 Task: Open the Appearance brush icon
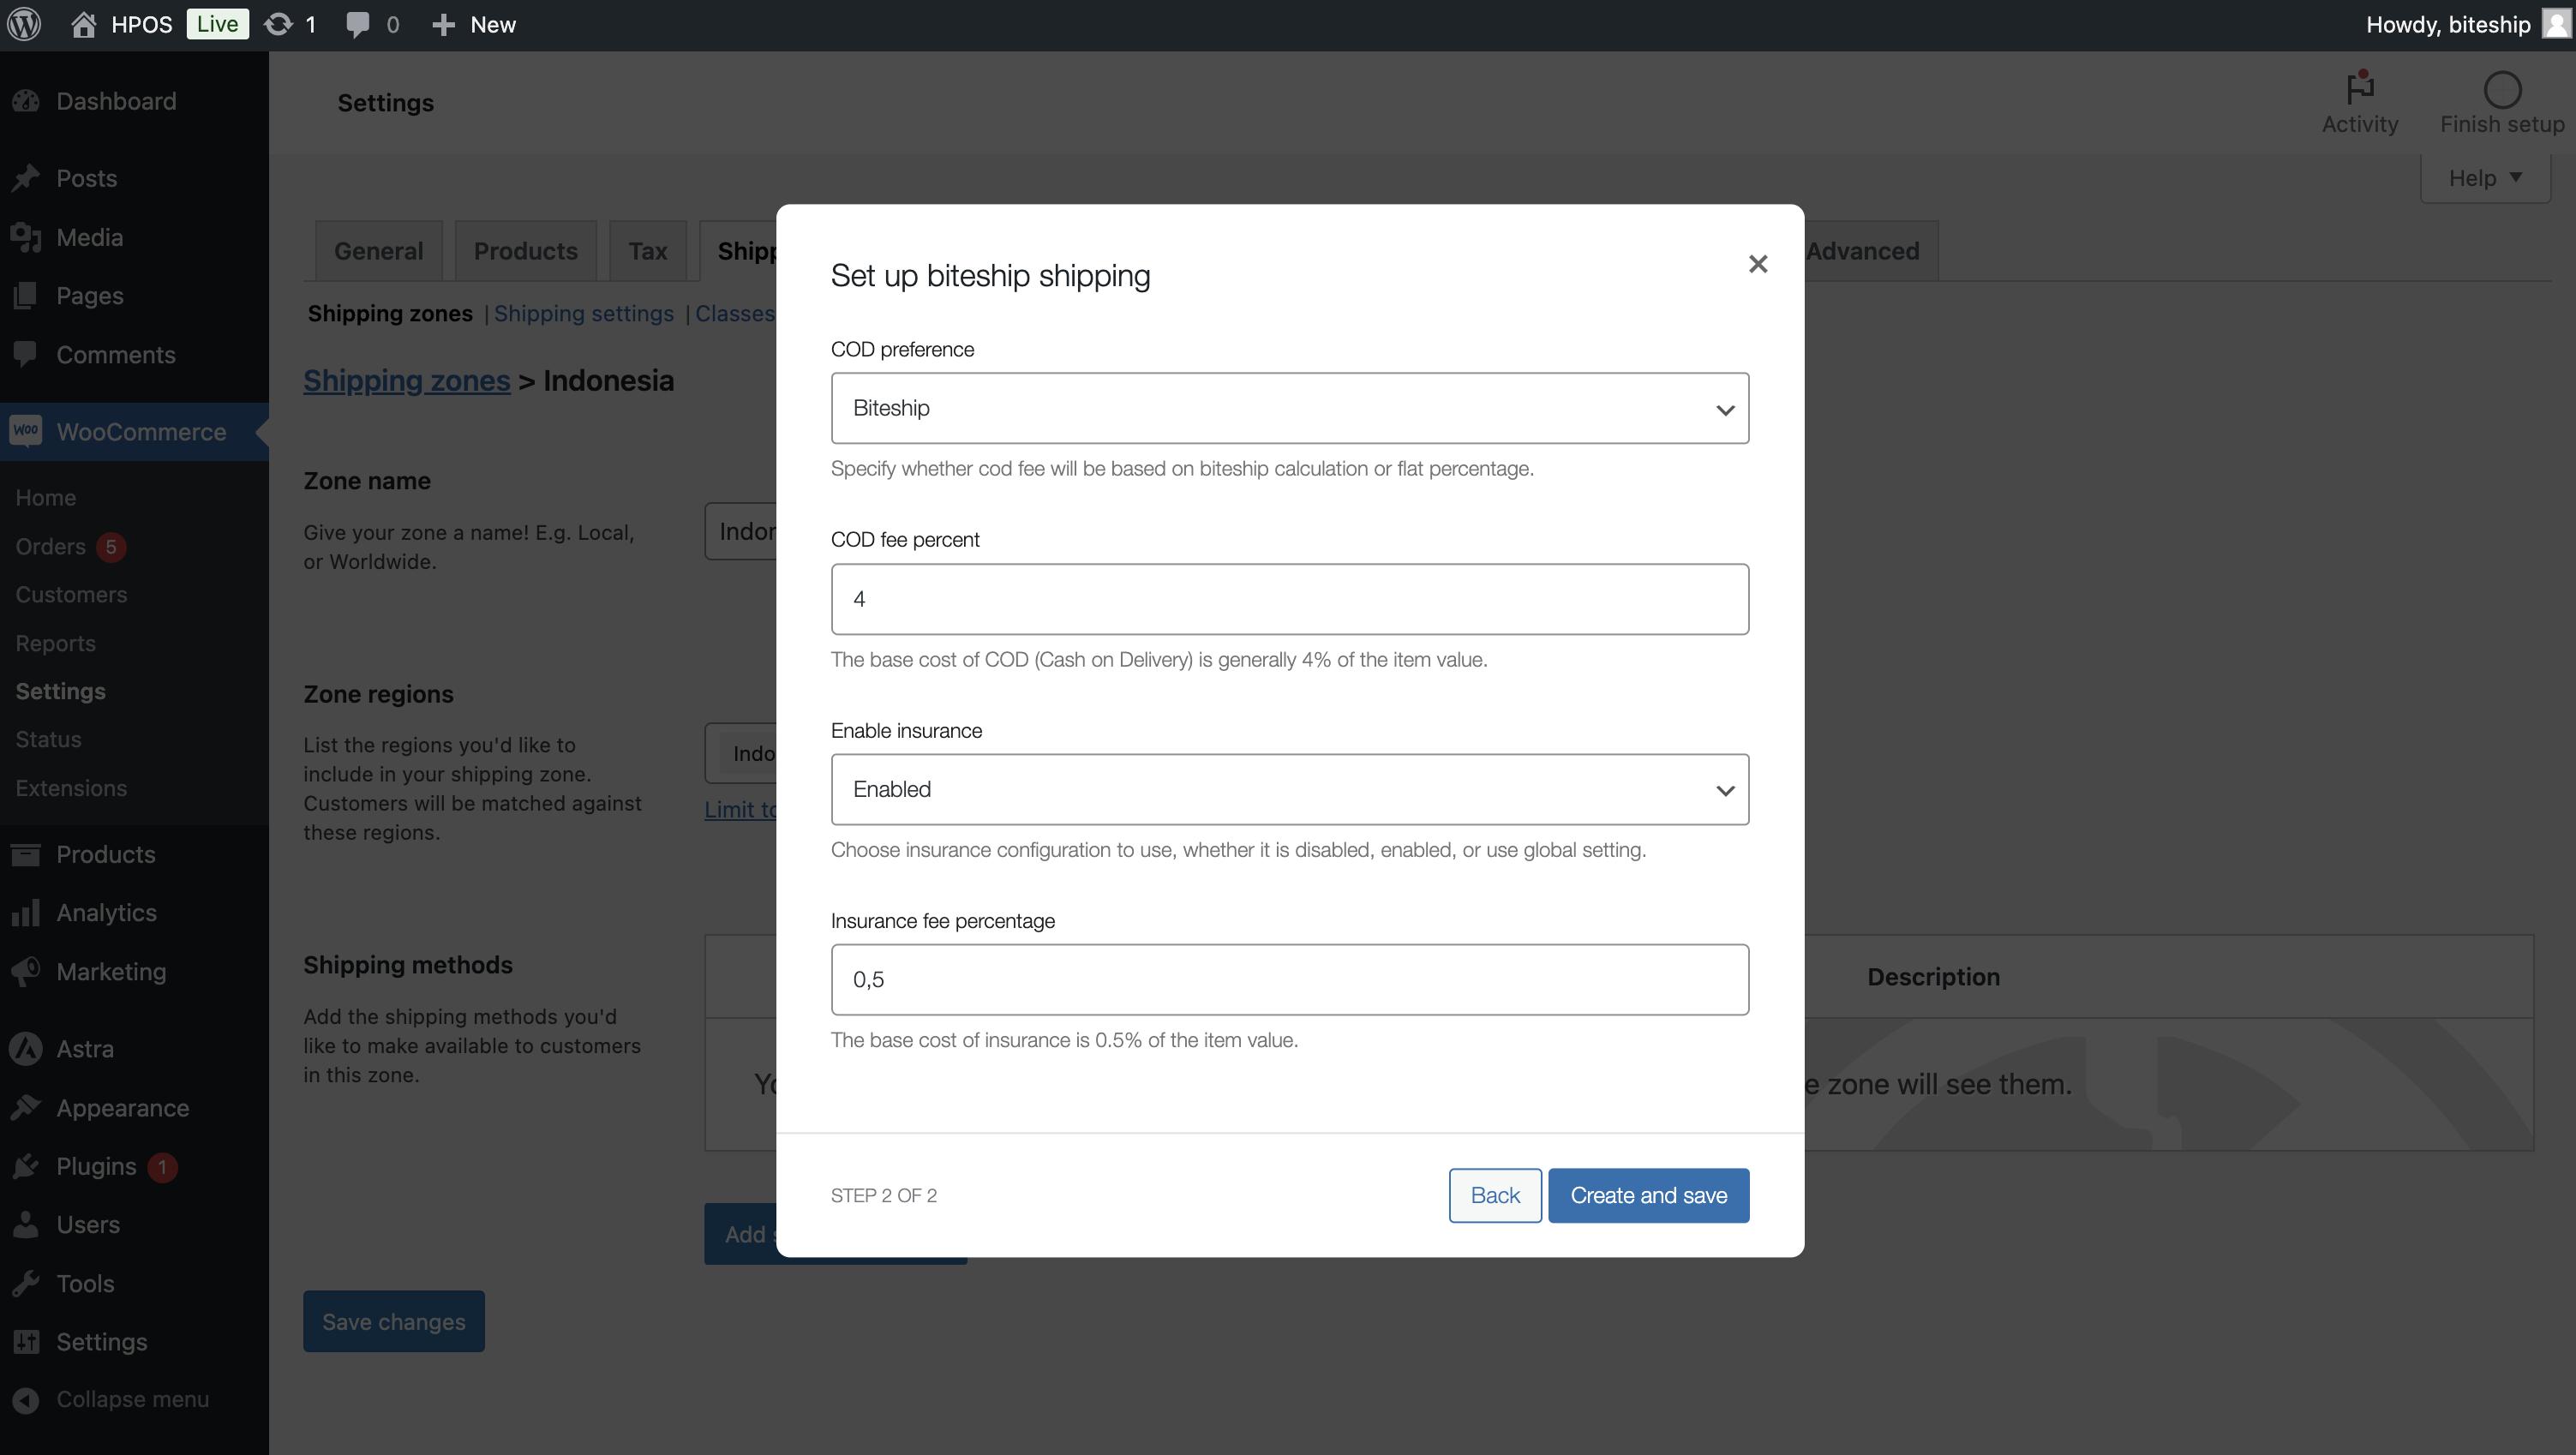[x=26, y=1107]
